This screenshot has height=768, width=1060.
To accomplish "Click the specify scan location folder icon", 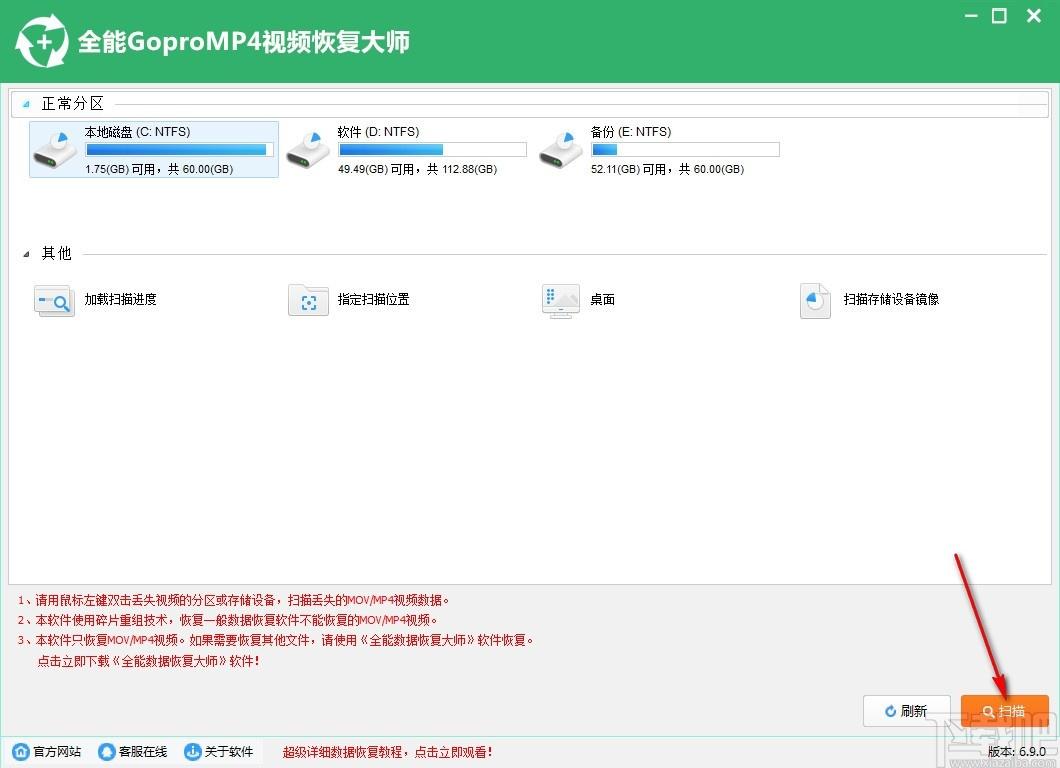I will (x=308, y=300).
